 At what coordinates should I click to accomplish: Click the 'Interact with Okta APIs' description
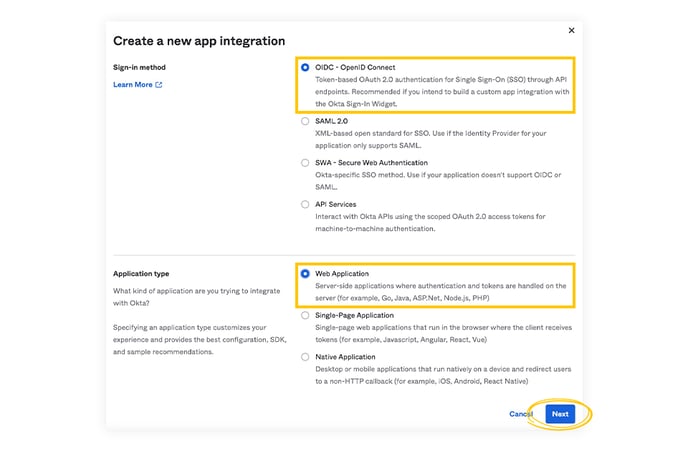[x=430, y=223]
